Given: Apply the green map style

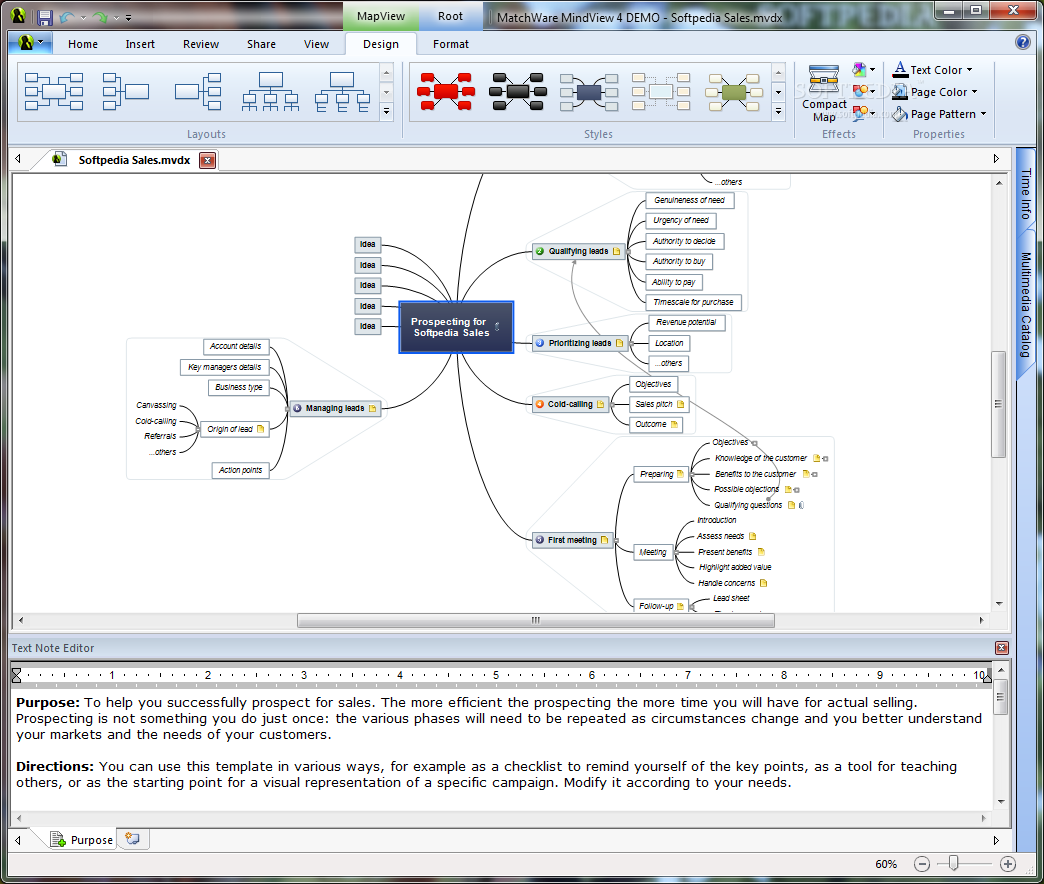Looking at the screenshot, I should (733, 92).
